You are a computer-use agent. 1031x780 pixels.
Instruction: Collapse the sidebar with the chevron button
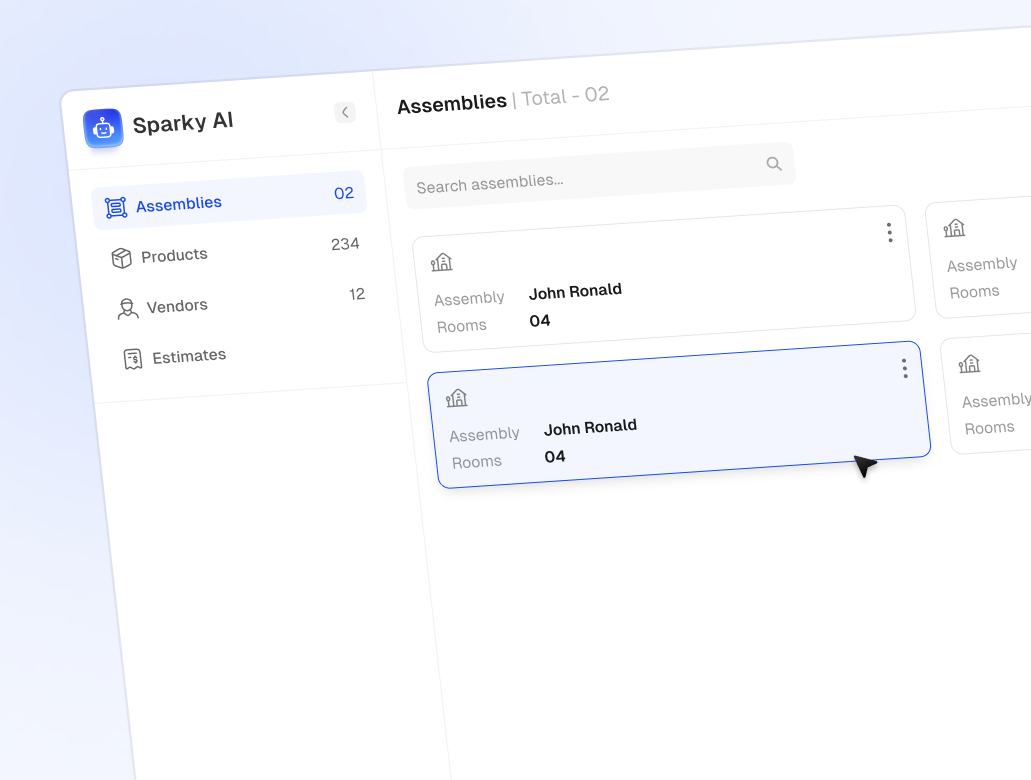point(345,112)
